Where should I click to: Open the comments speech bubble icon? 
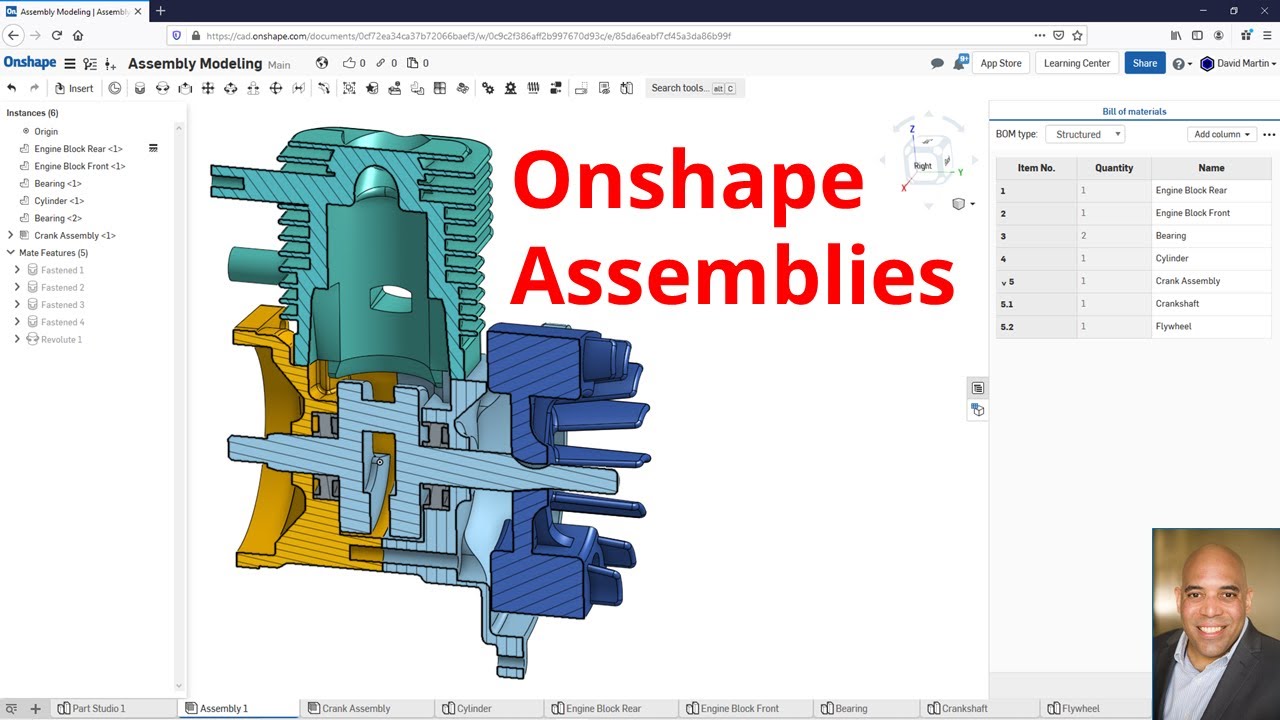tap(937, 63)
